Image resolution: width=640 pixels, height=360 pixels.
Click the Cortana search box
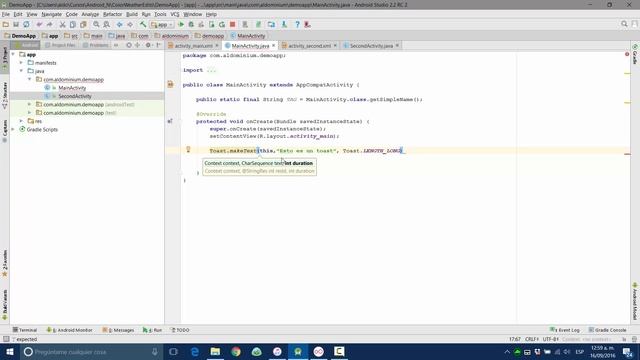pos(92,351)
